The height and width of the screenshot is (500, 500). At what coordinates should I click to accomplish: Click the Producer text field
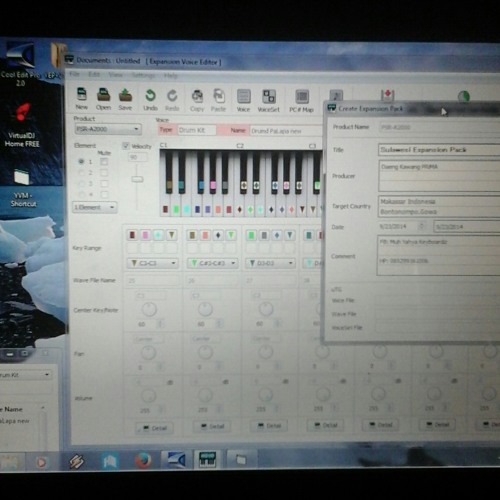(x=439, y=176)
